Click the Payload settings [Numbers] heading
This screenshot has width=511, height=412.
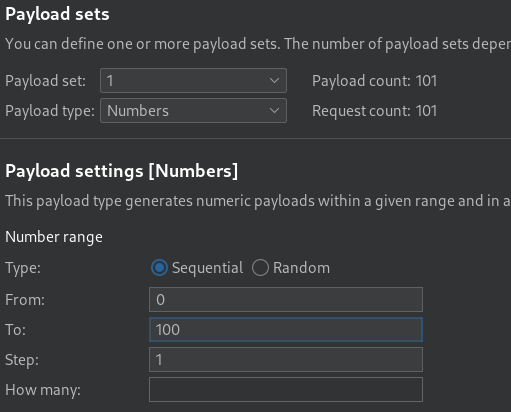click(x=122, y=171)
